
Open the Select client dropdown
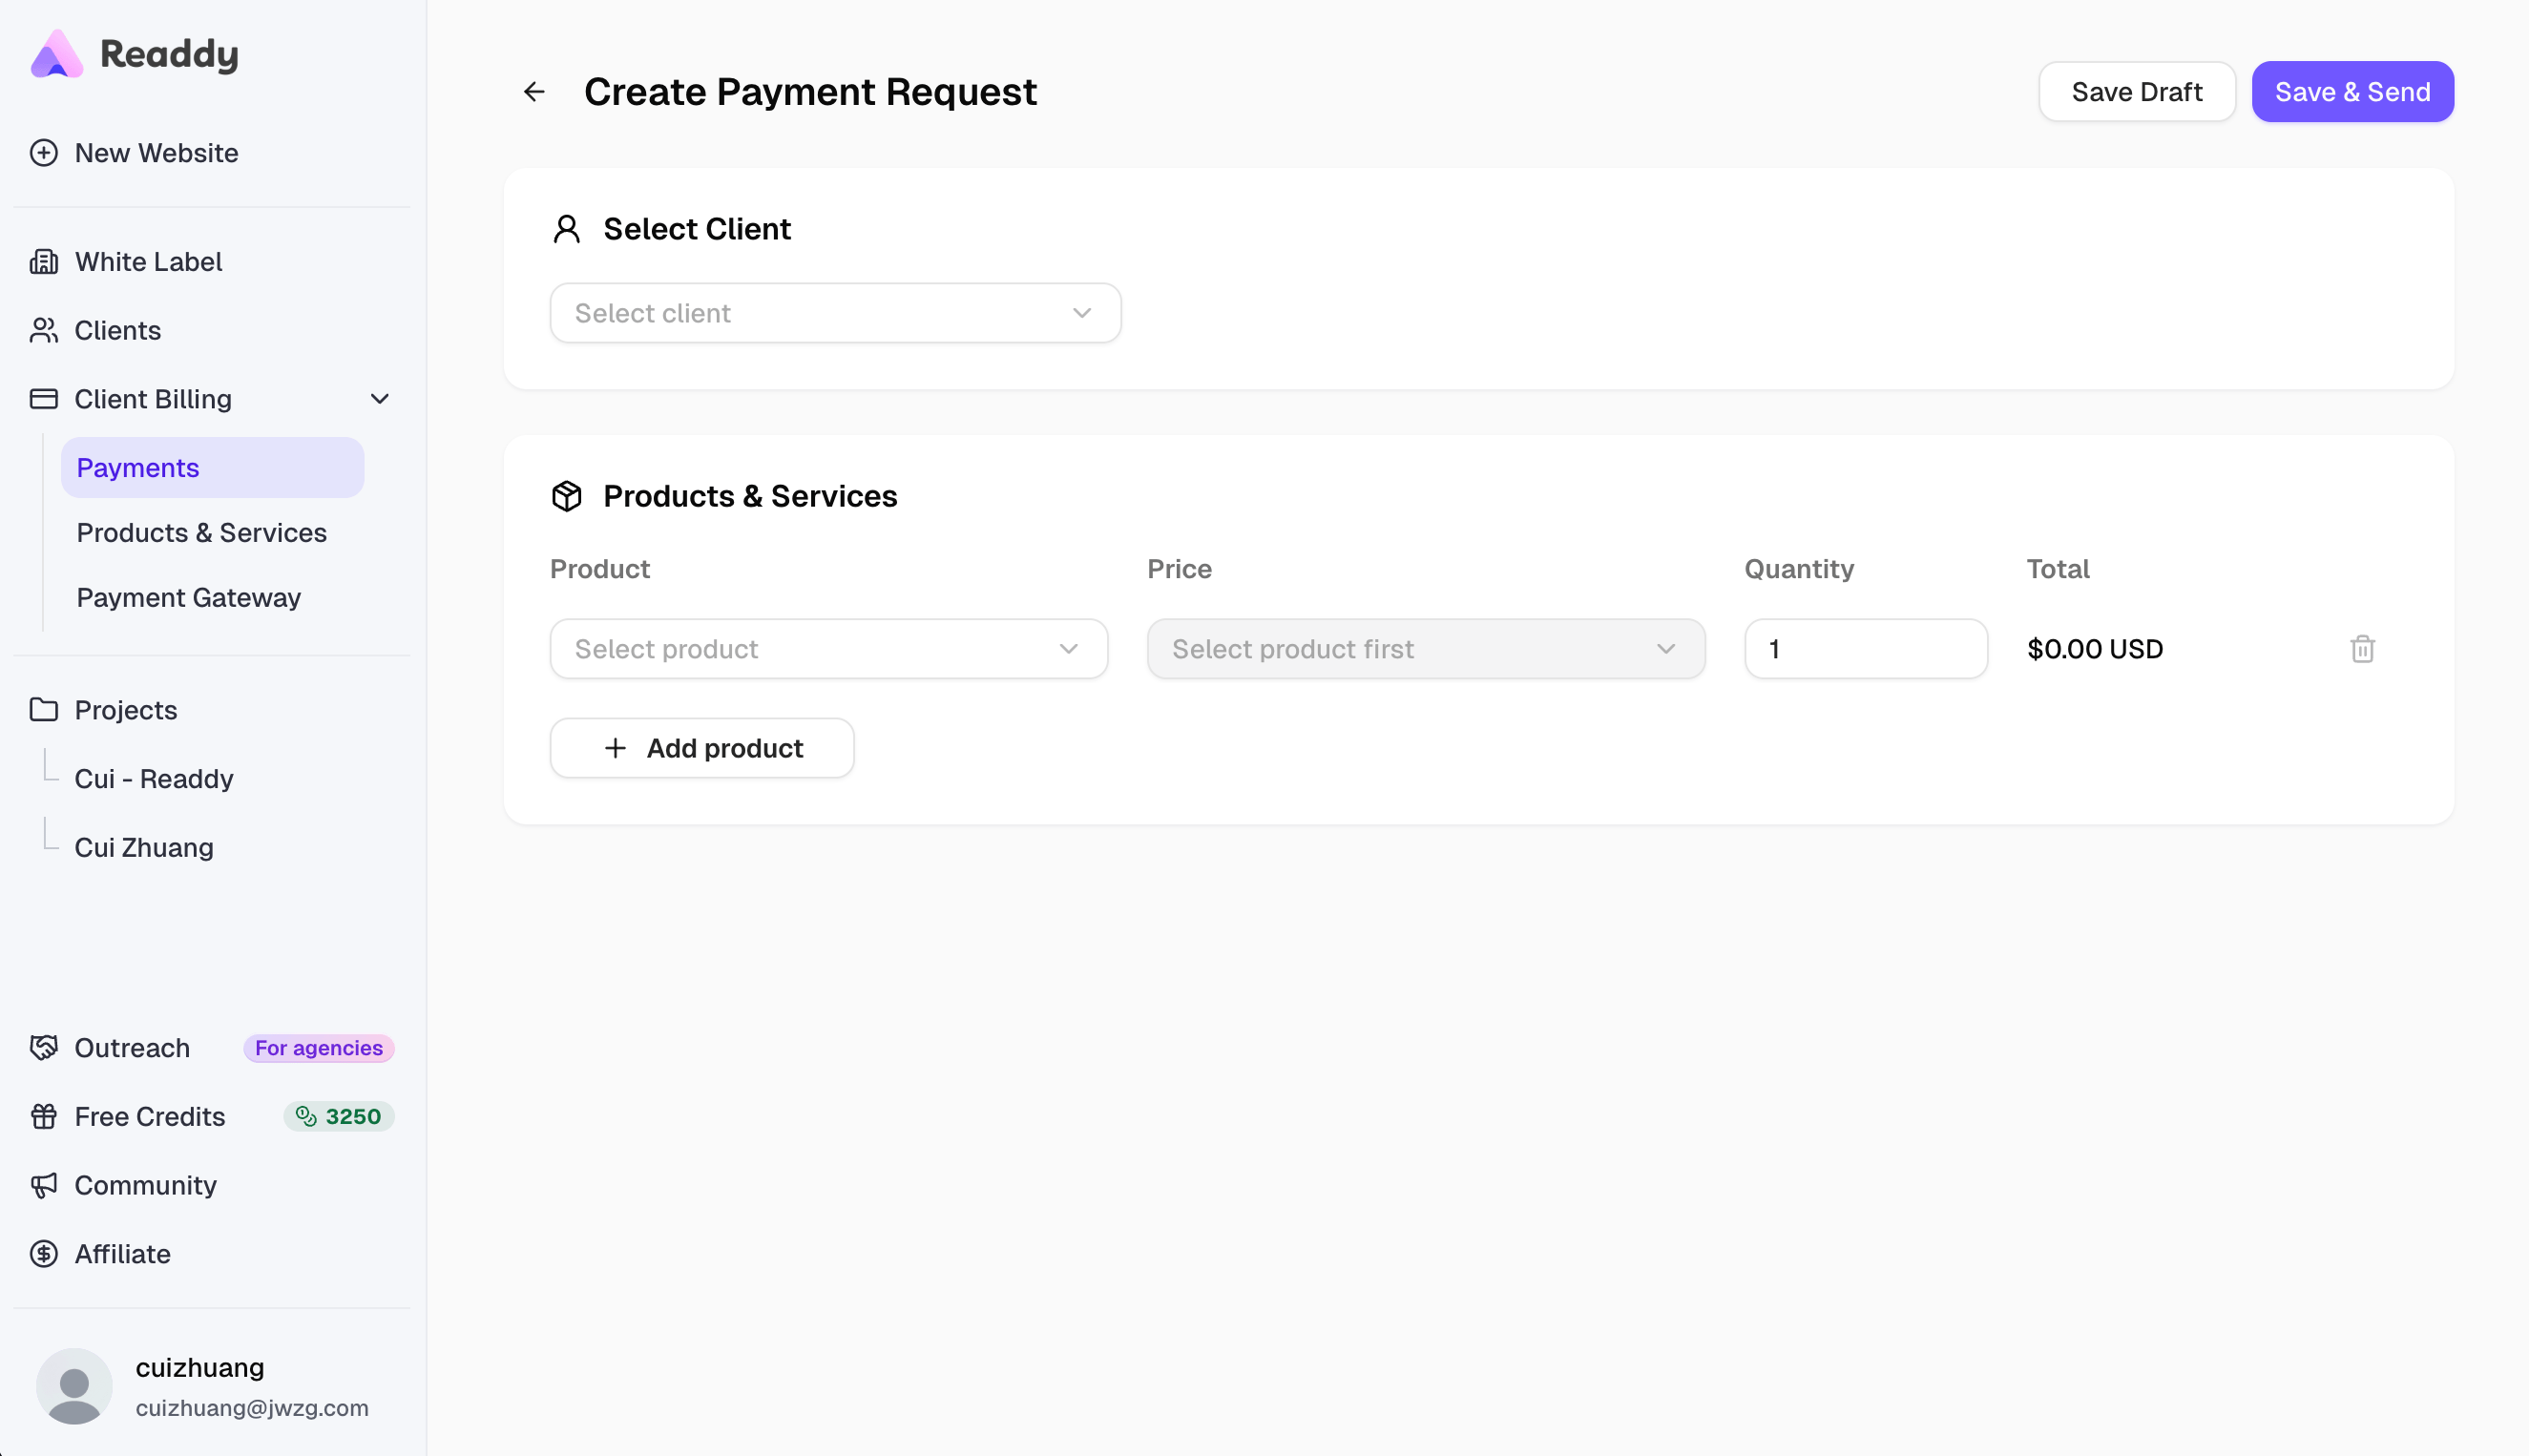coord(836,313)
